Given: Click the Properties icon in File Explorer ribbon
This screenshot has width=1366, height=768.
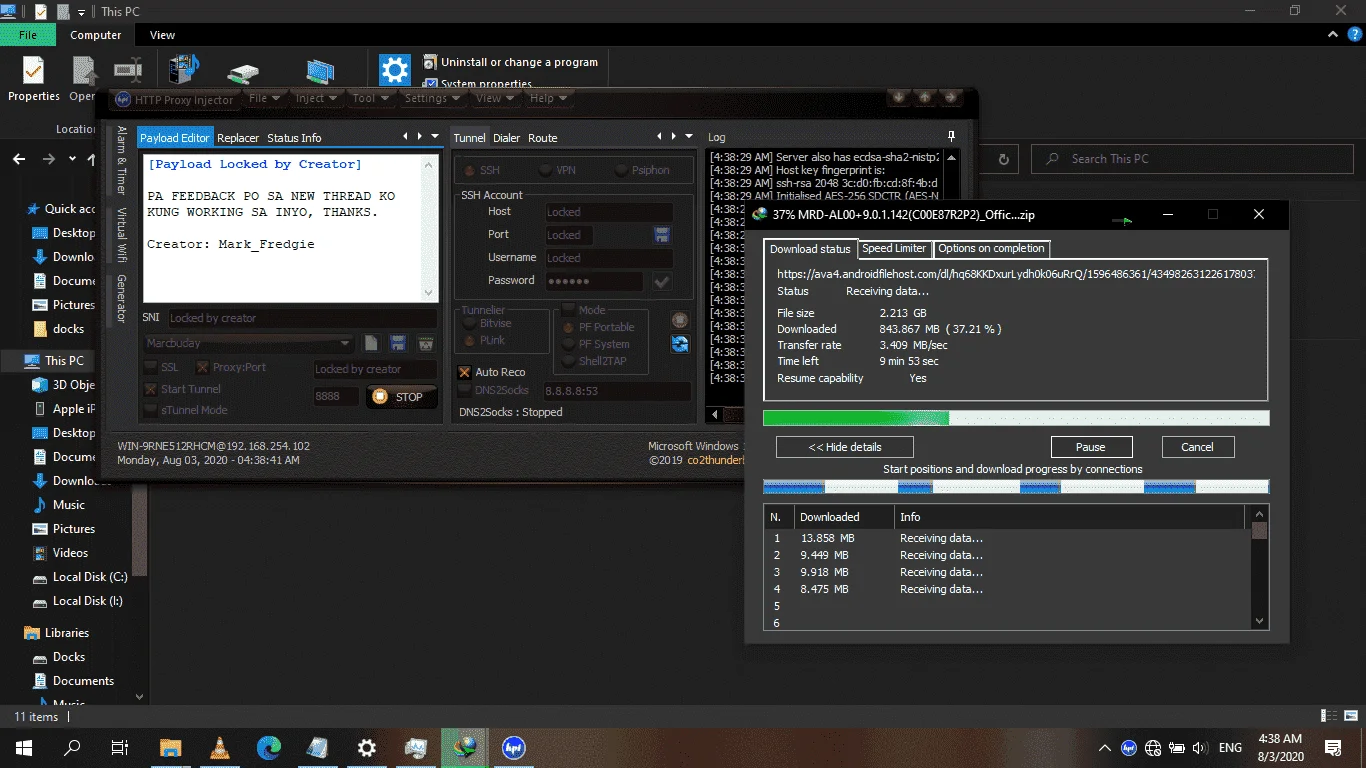Looking at the screenshot, I should 33,72.
